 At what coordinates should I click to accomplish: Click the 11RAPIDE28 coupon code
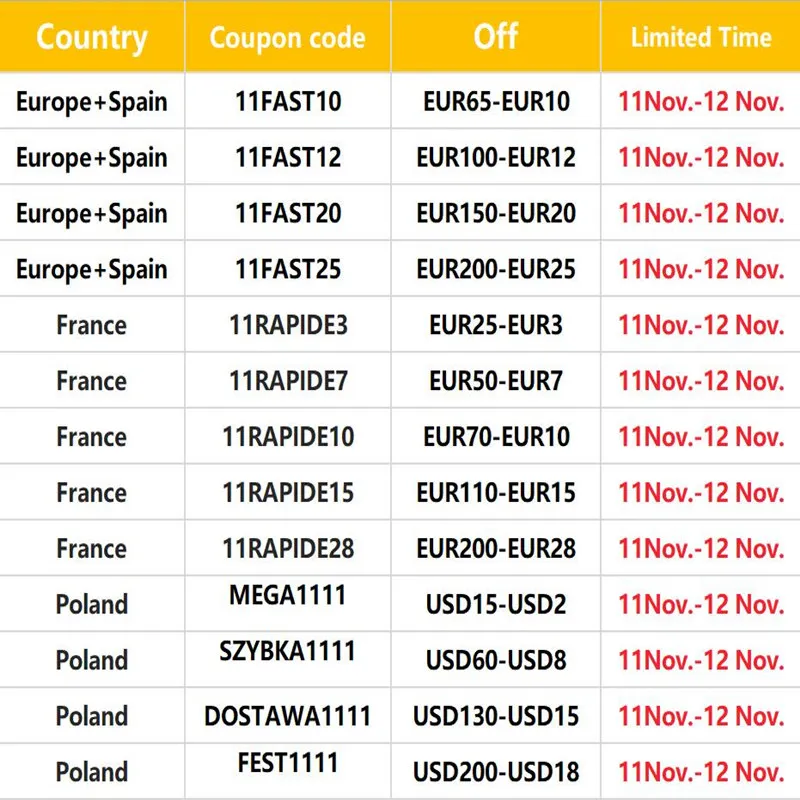coord(288,549)
